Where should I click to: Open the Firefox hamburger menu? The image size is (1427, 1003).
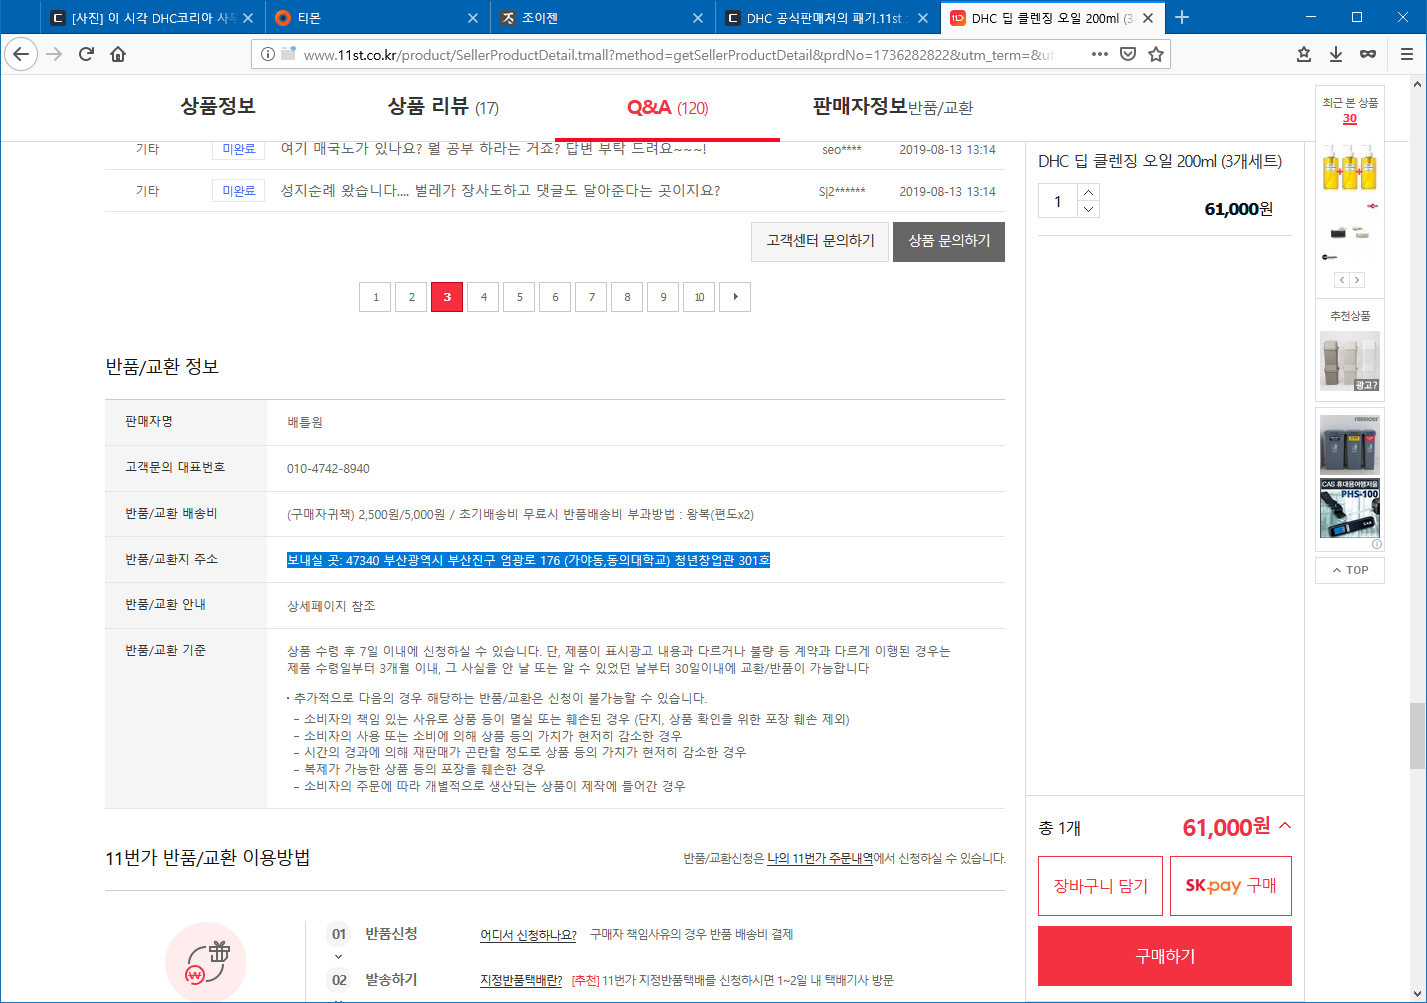pyautogui.click(x=1406, y=54)
